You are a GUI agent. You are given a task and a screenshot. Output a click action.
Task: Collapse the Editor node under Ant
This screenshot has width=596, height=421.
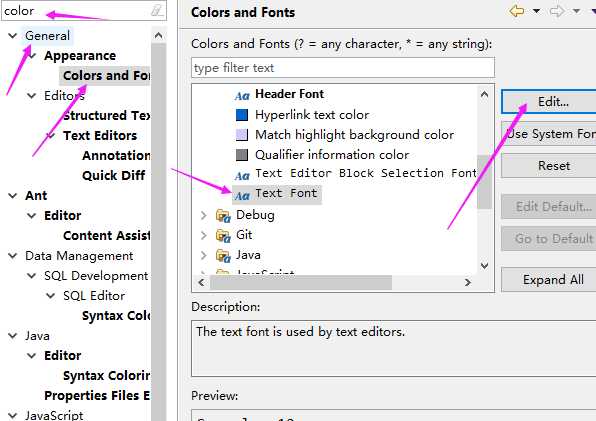coord(32,216)
